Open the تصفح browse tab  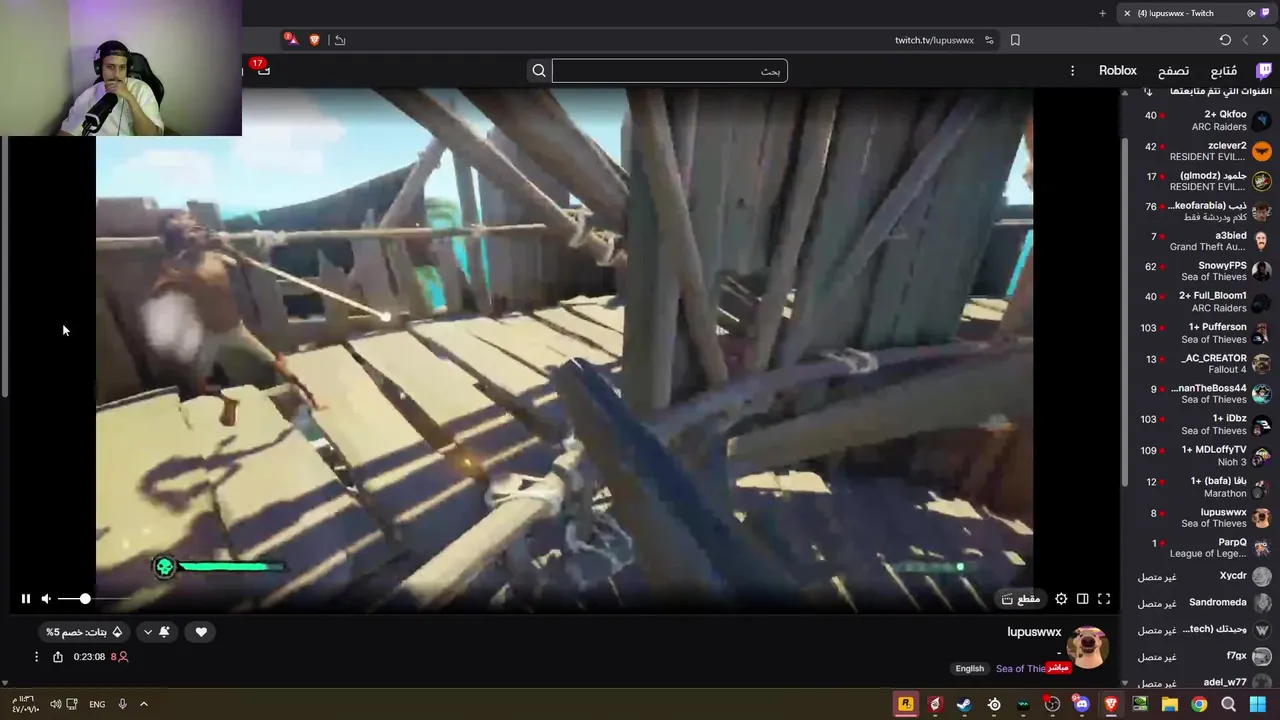tap(1173, 71)
